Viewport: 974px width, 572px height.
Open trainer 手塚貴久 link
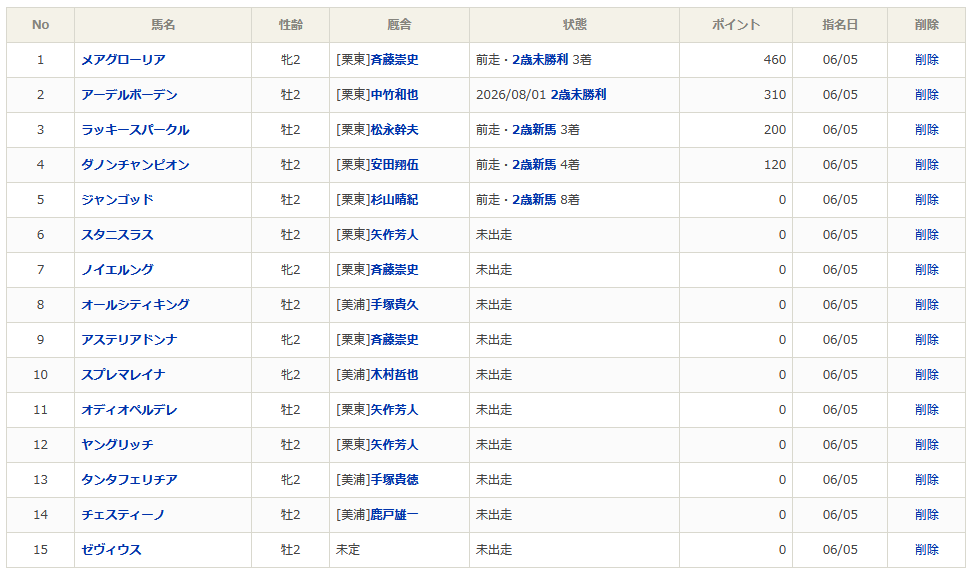(x=394, y=304)
